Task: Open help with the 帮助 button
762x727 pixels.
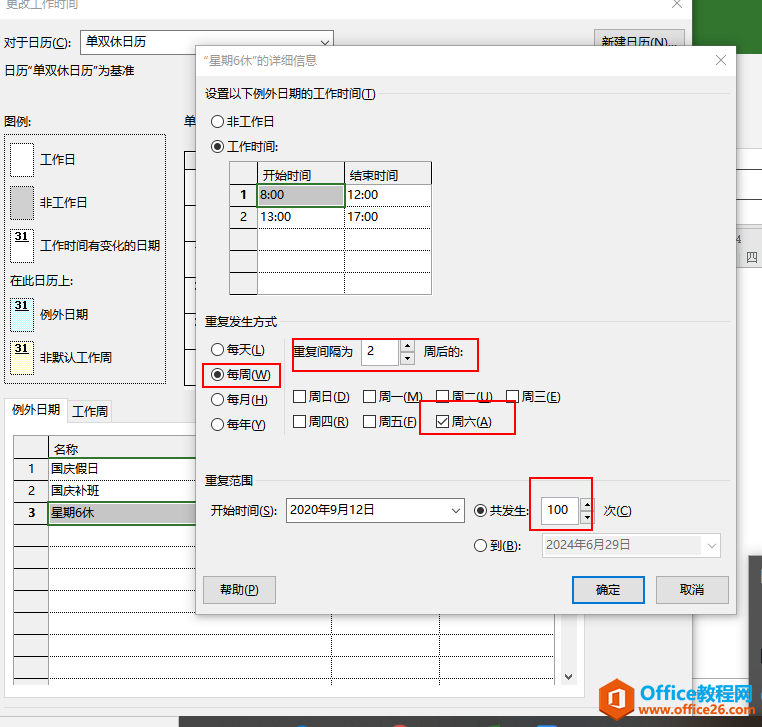Action: pyautogui.click(x=239, y=590)
